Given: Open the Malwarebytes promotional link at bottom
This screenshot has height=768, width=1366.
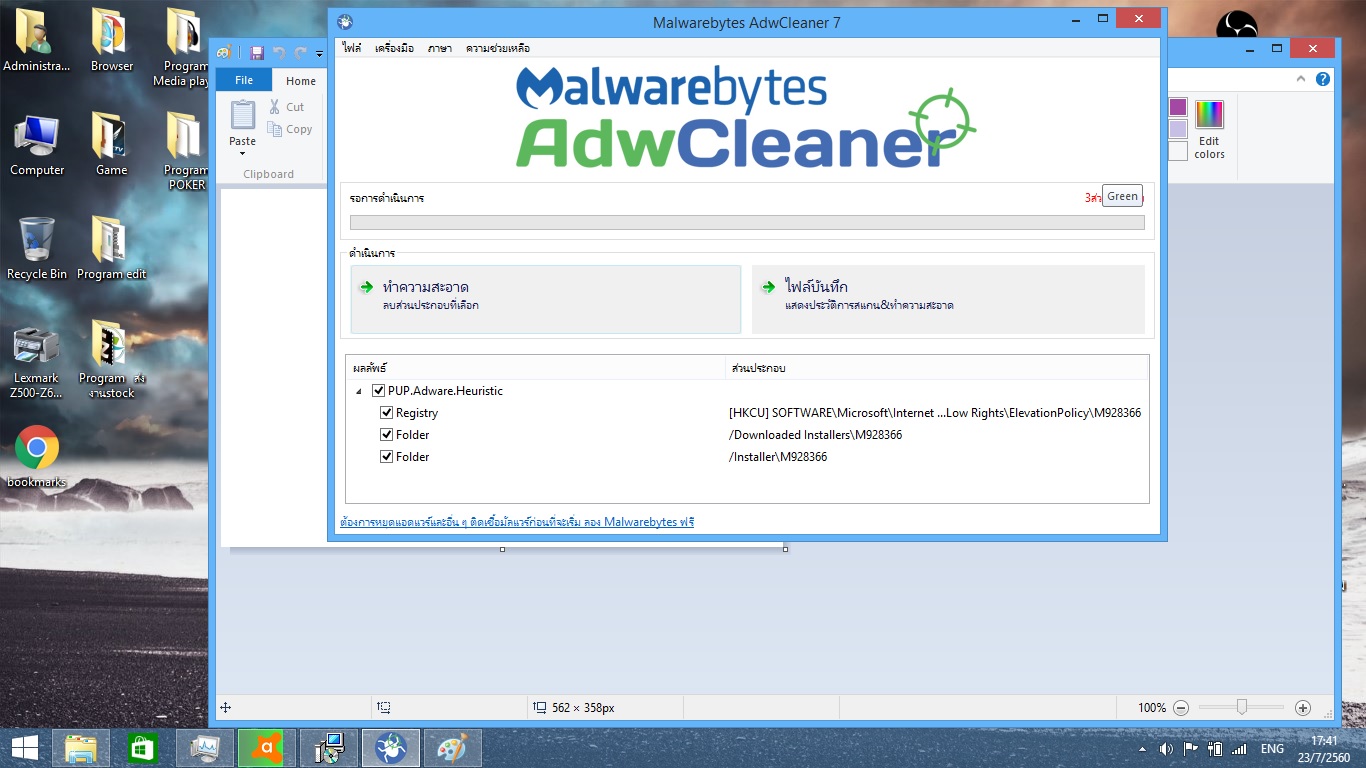Looking at the screenshot, I should (517, 522).
